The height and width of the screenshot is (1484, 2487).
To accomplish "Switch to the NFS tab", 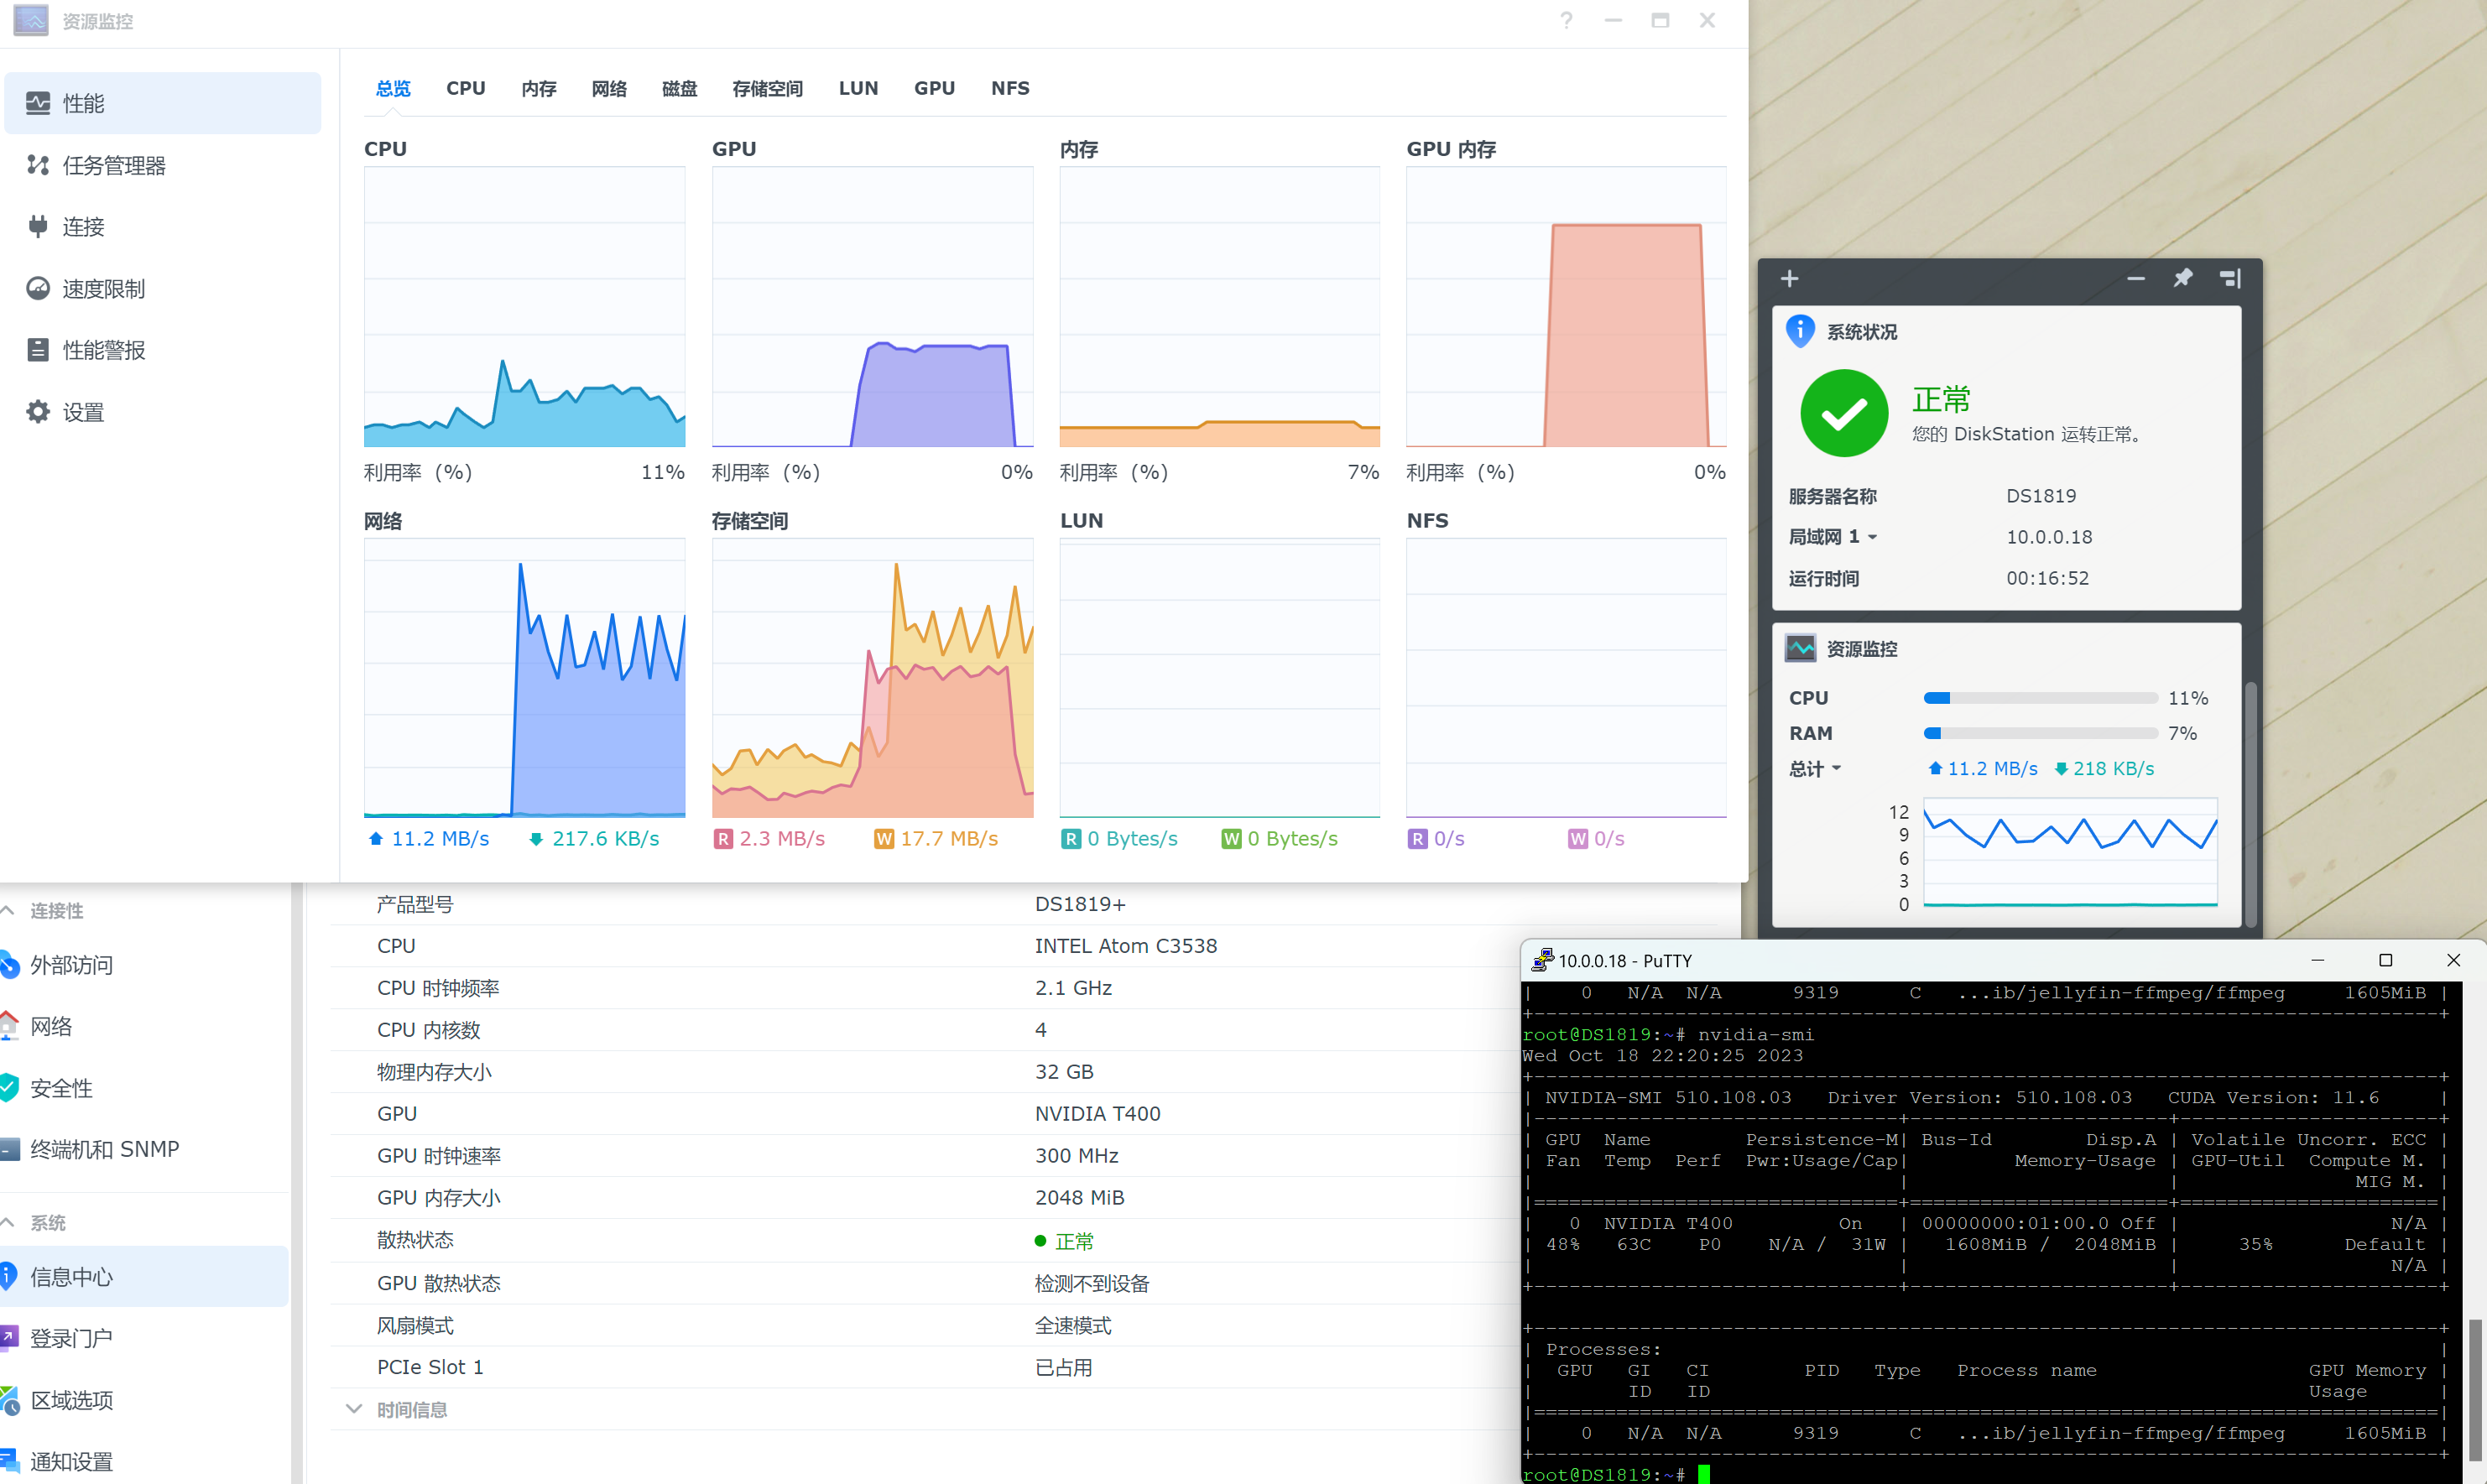I will pos(1010,88).
